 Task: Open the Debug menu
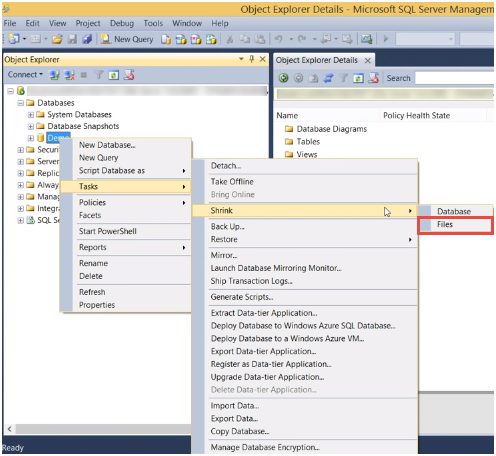click(122, 23)
